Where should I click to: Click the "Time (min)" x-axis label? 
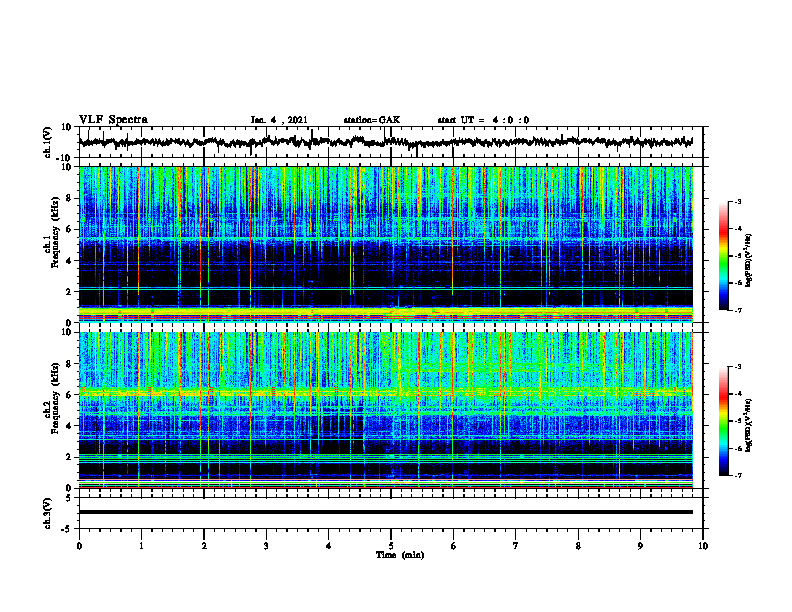(400, 555)
